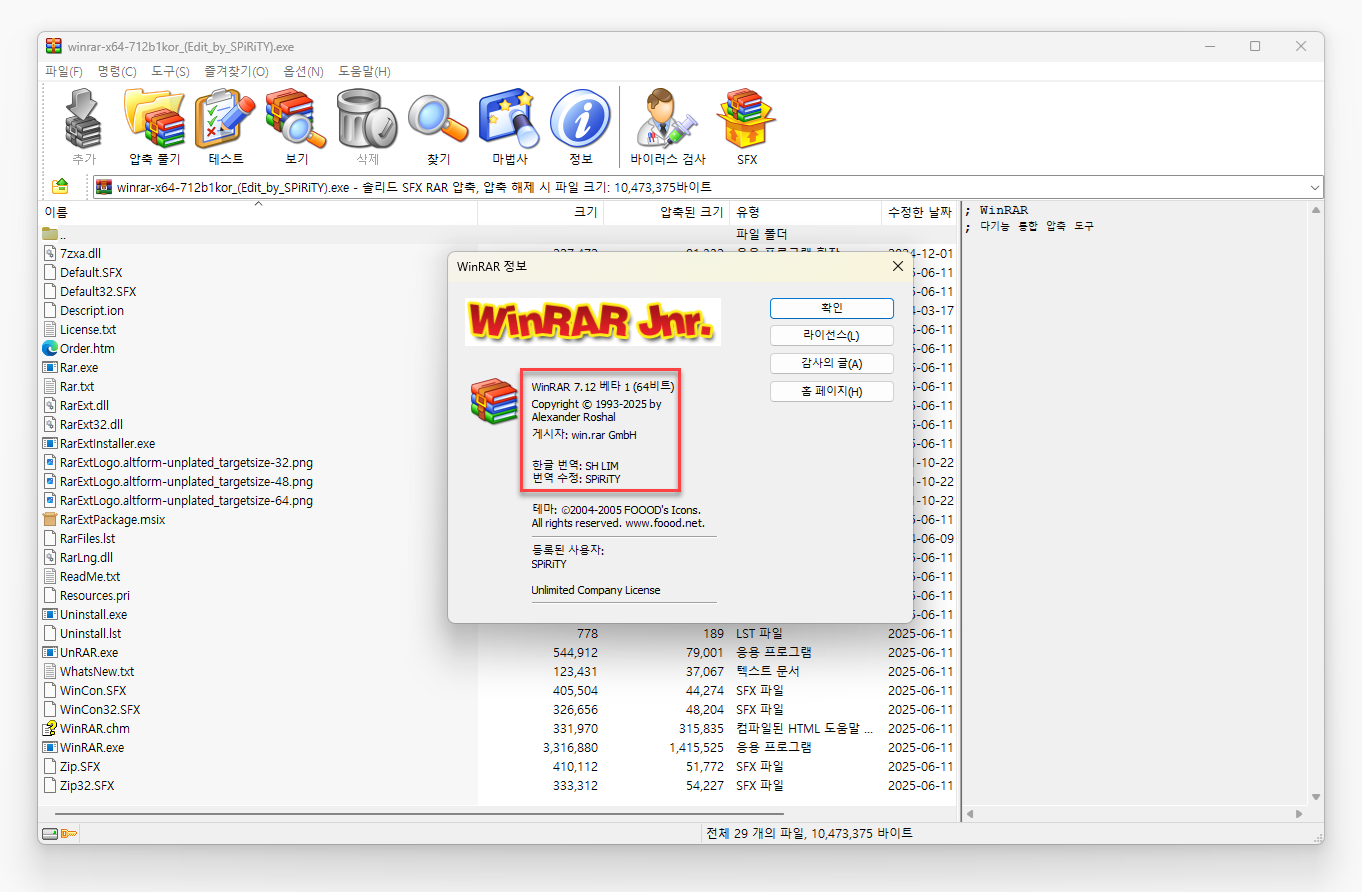
Task: Open the 옵션(N) menu
Action: coord(303,71)
